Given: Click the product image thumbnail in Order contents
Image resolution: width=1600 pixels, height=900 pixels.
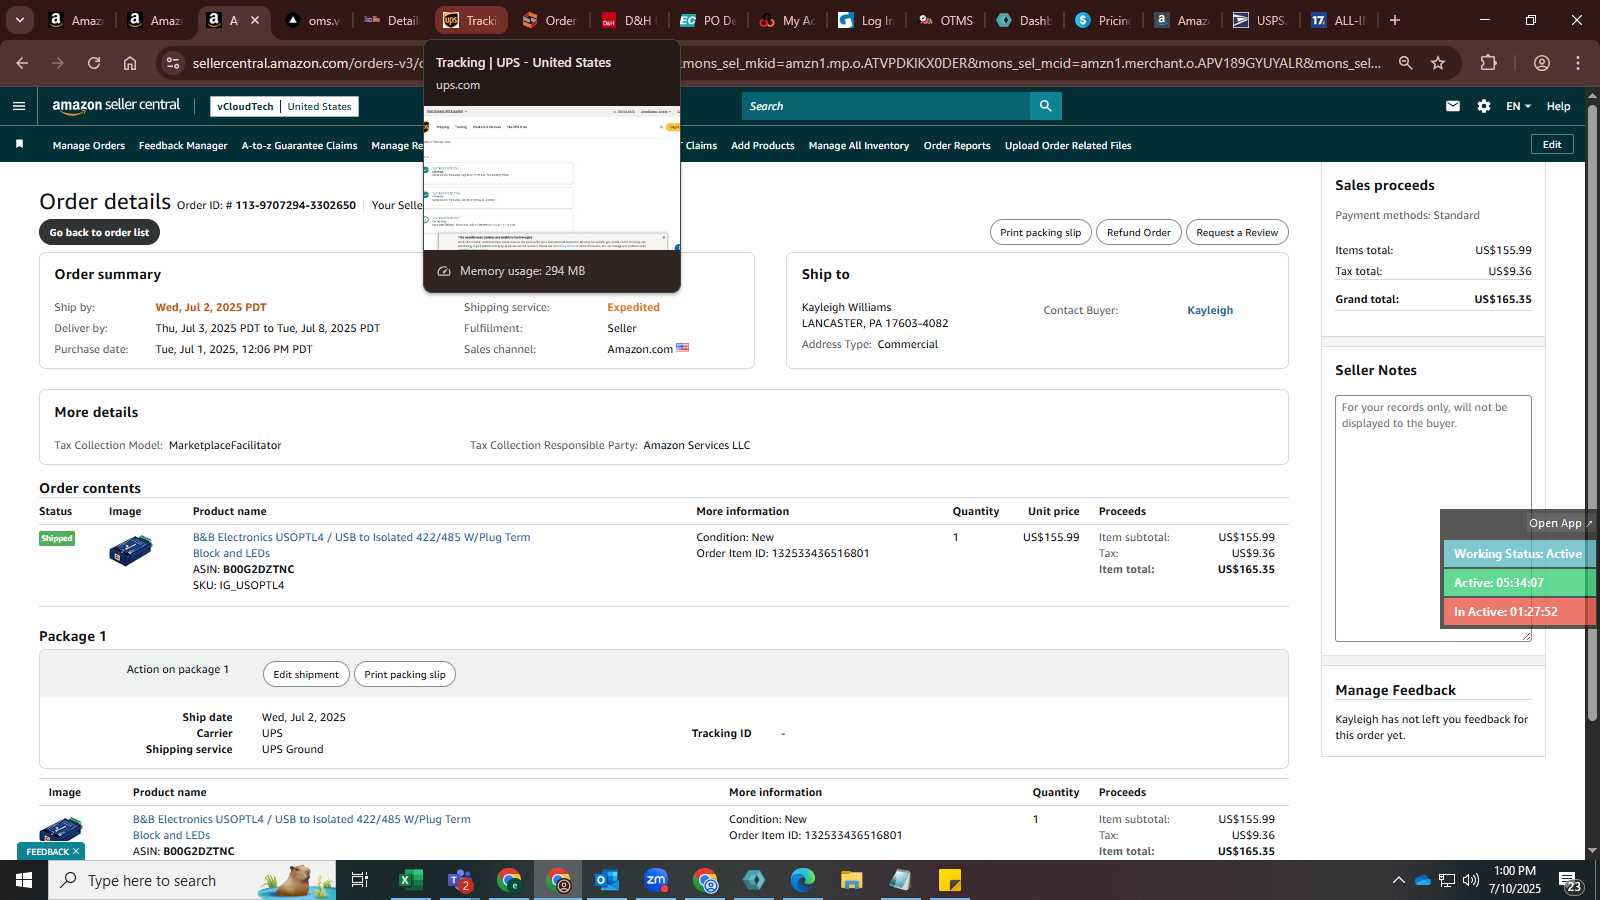Looking at the screenshot, I should point(131,550).
